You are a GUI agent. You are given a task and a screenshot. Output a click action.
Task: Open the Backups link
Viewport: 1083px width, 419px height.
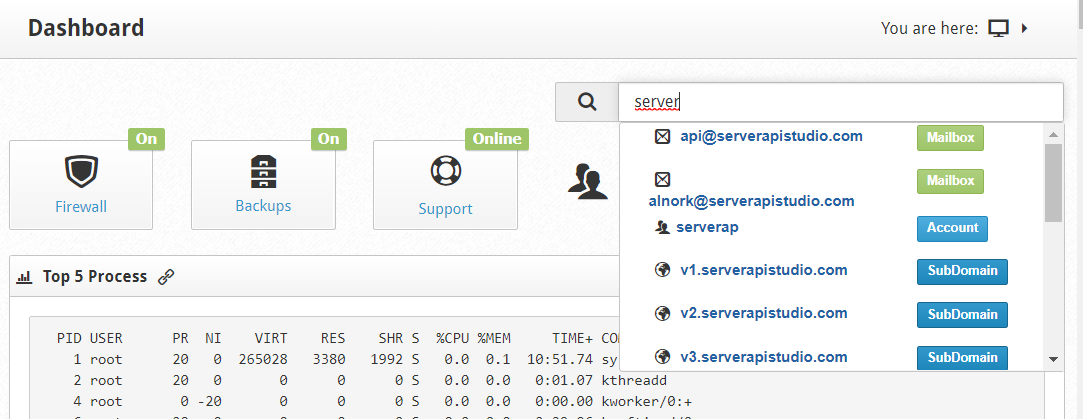point(263,206)
